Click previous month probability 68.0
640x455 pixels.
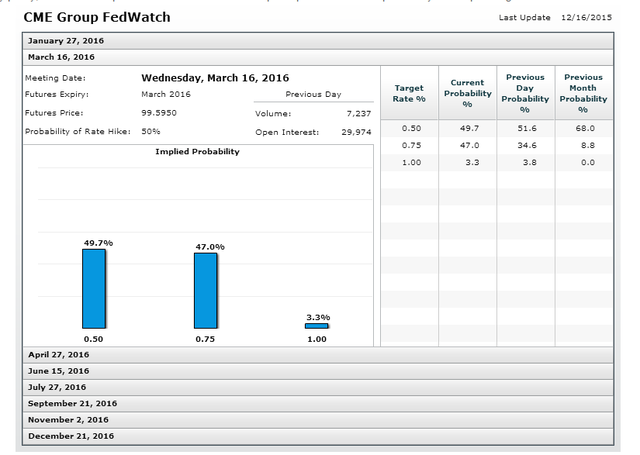(585, 128)
